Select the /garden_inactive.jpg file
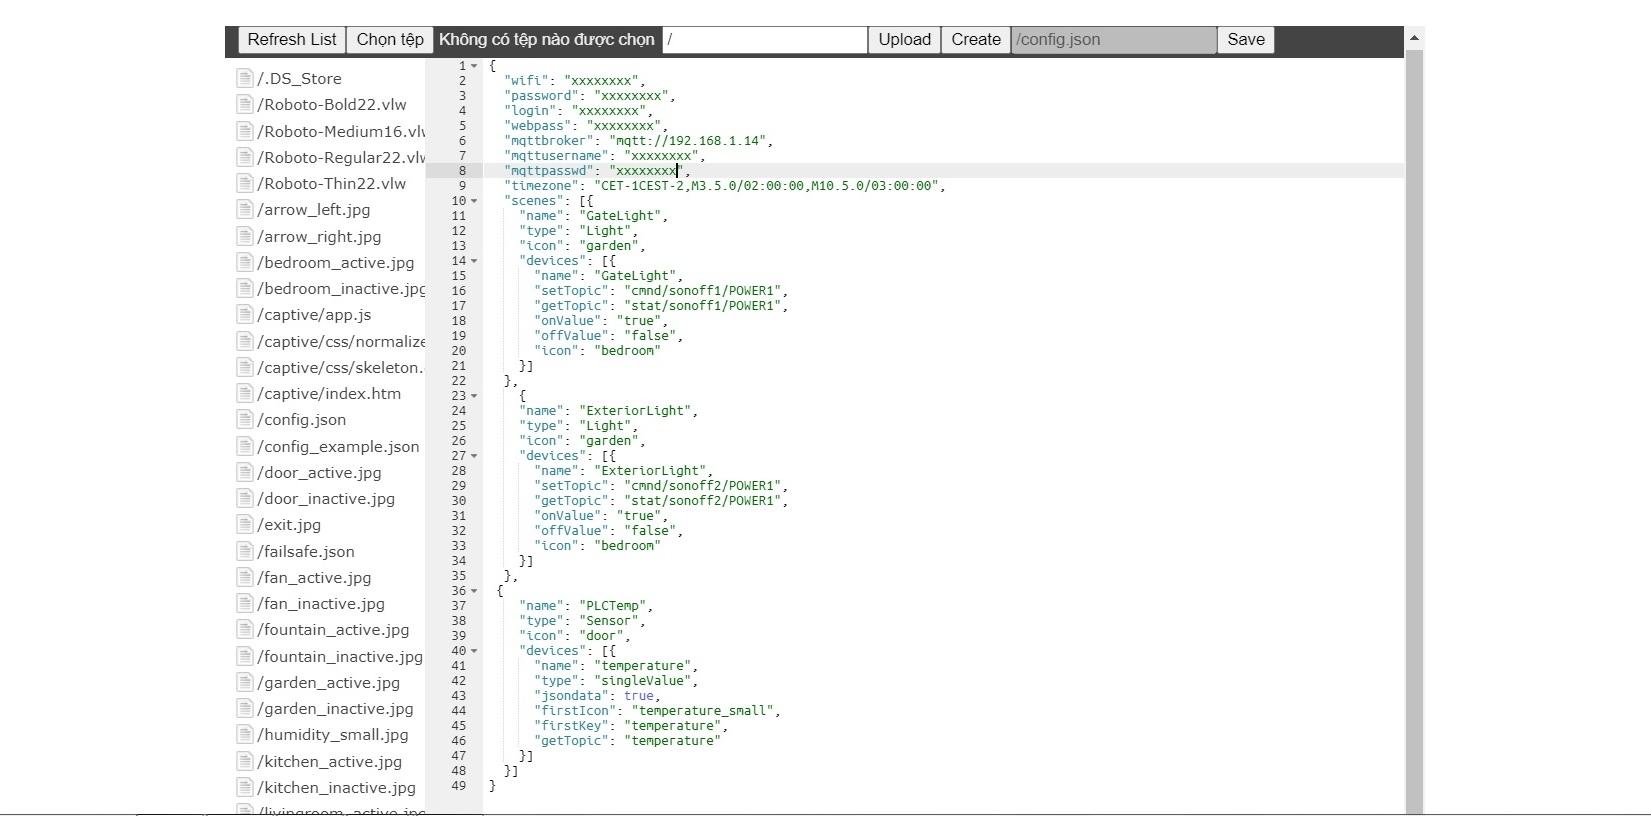1651x816 pixels. 335,709
